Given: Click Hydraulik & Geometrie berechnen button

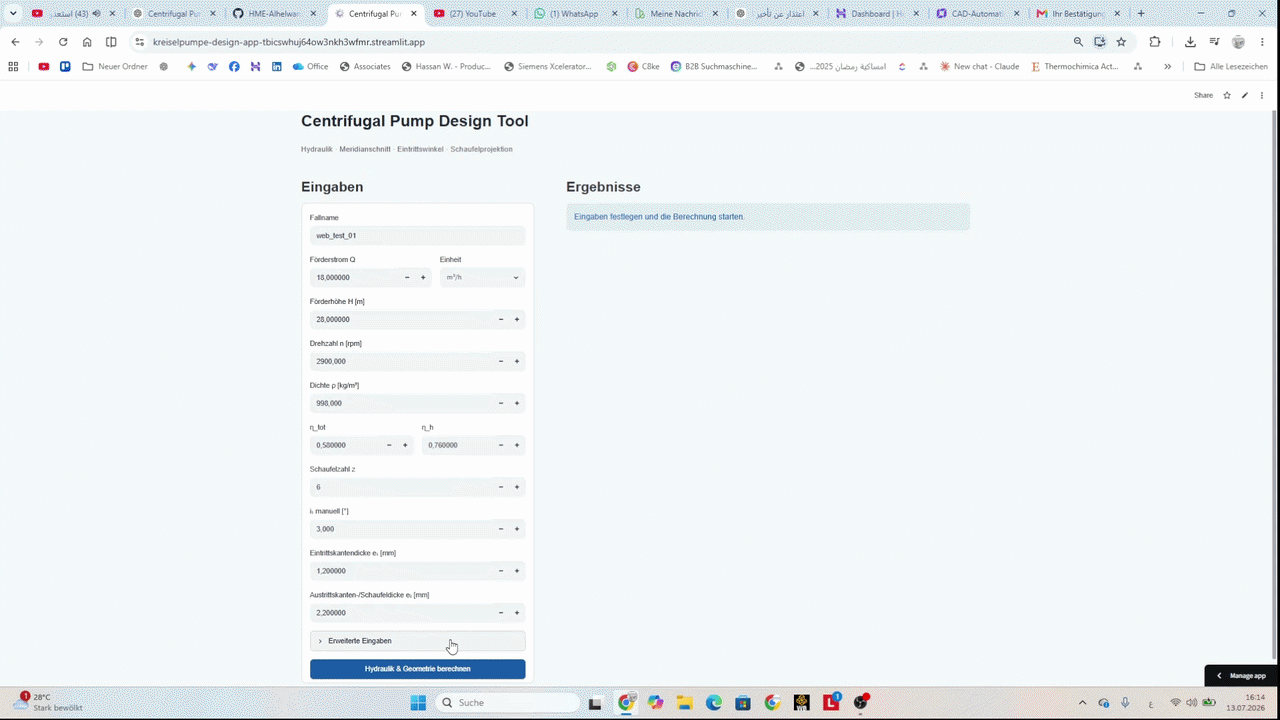Looking at the screenshot, I should point(417,669).
